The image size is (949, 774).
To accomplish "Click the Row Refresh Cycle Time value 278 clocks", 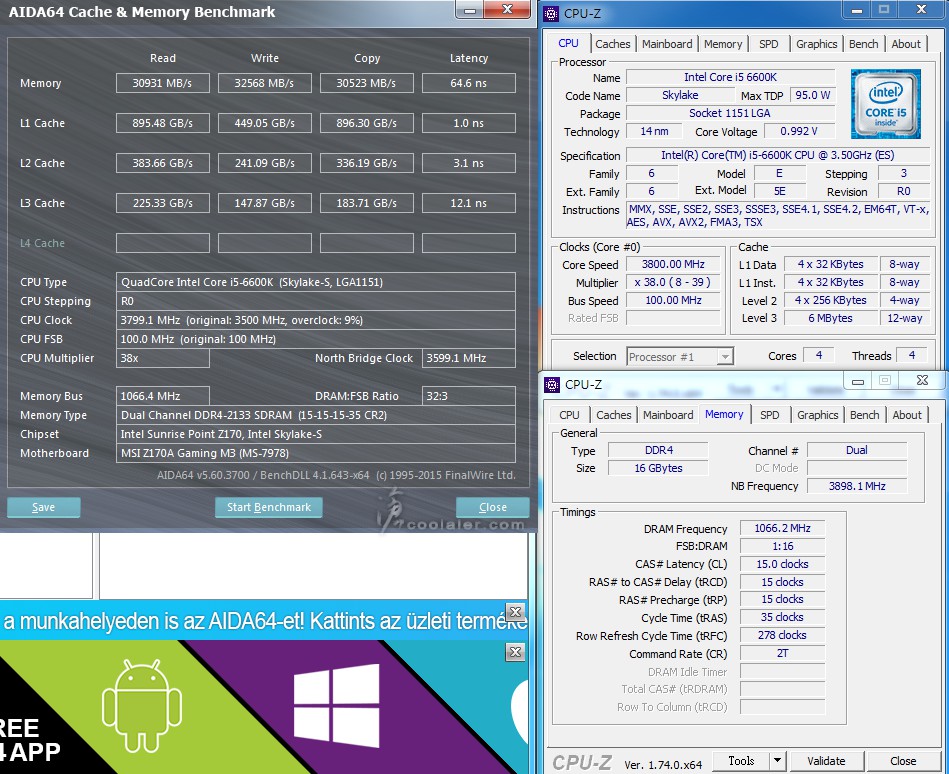I will (782, 635).
